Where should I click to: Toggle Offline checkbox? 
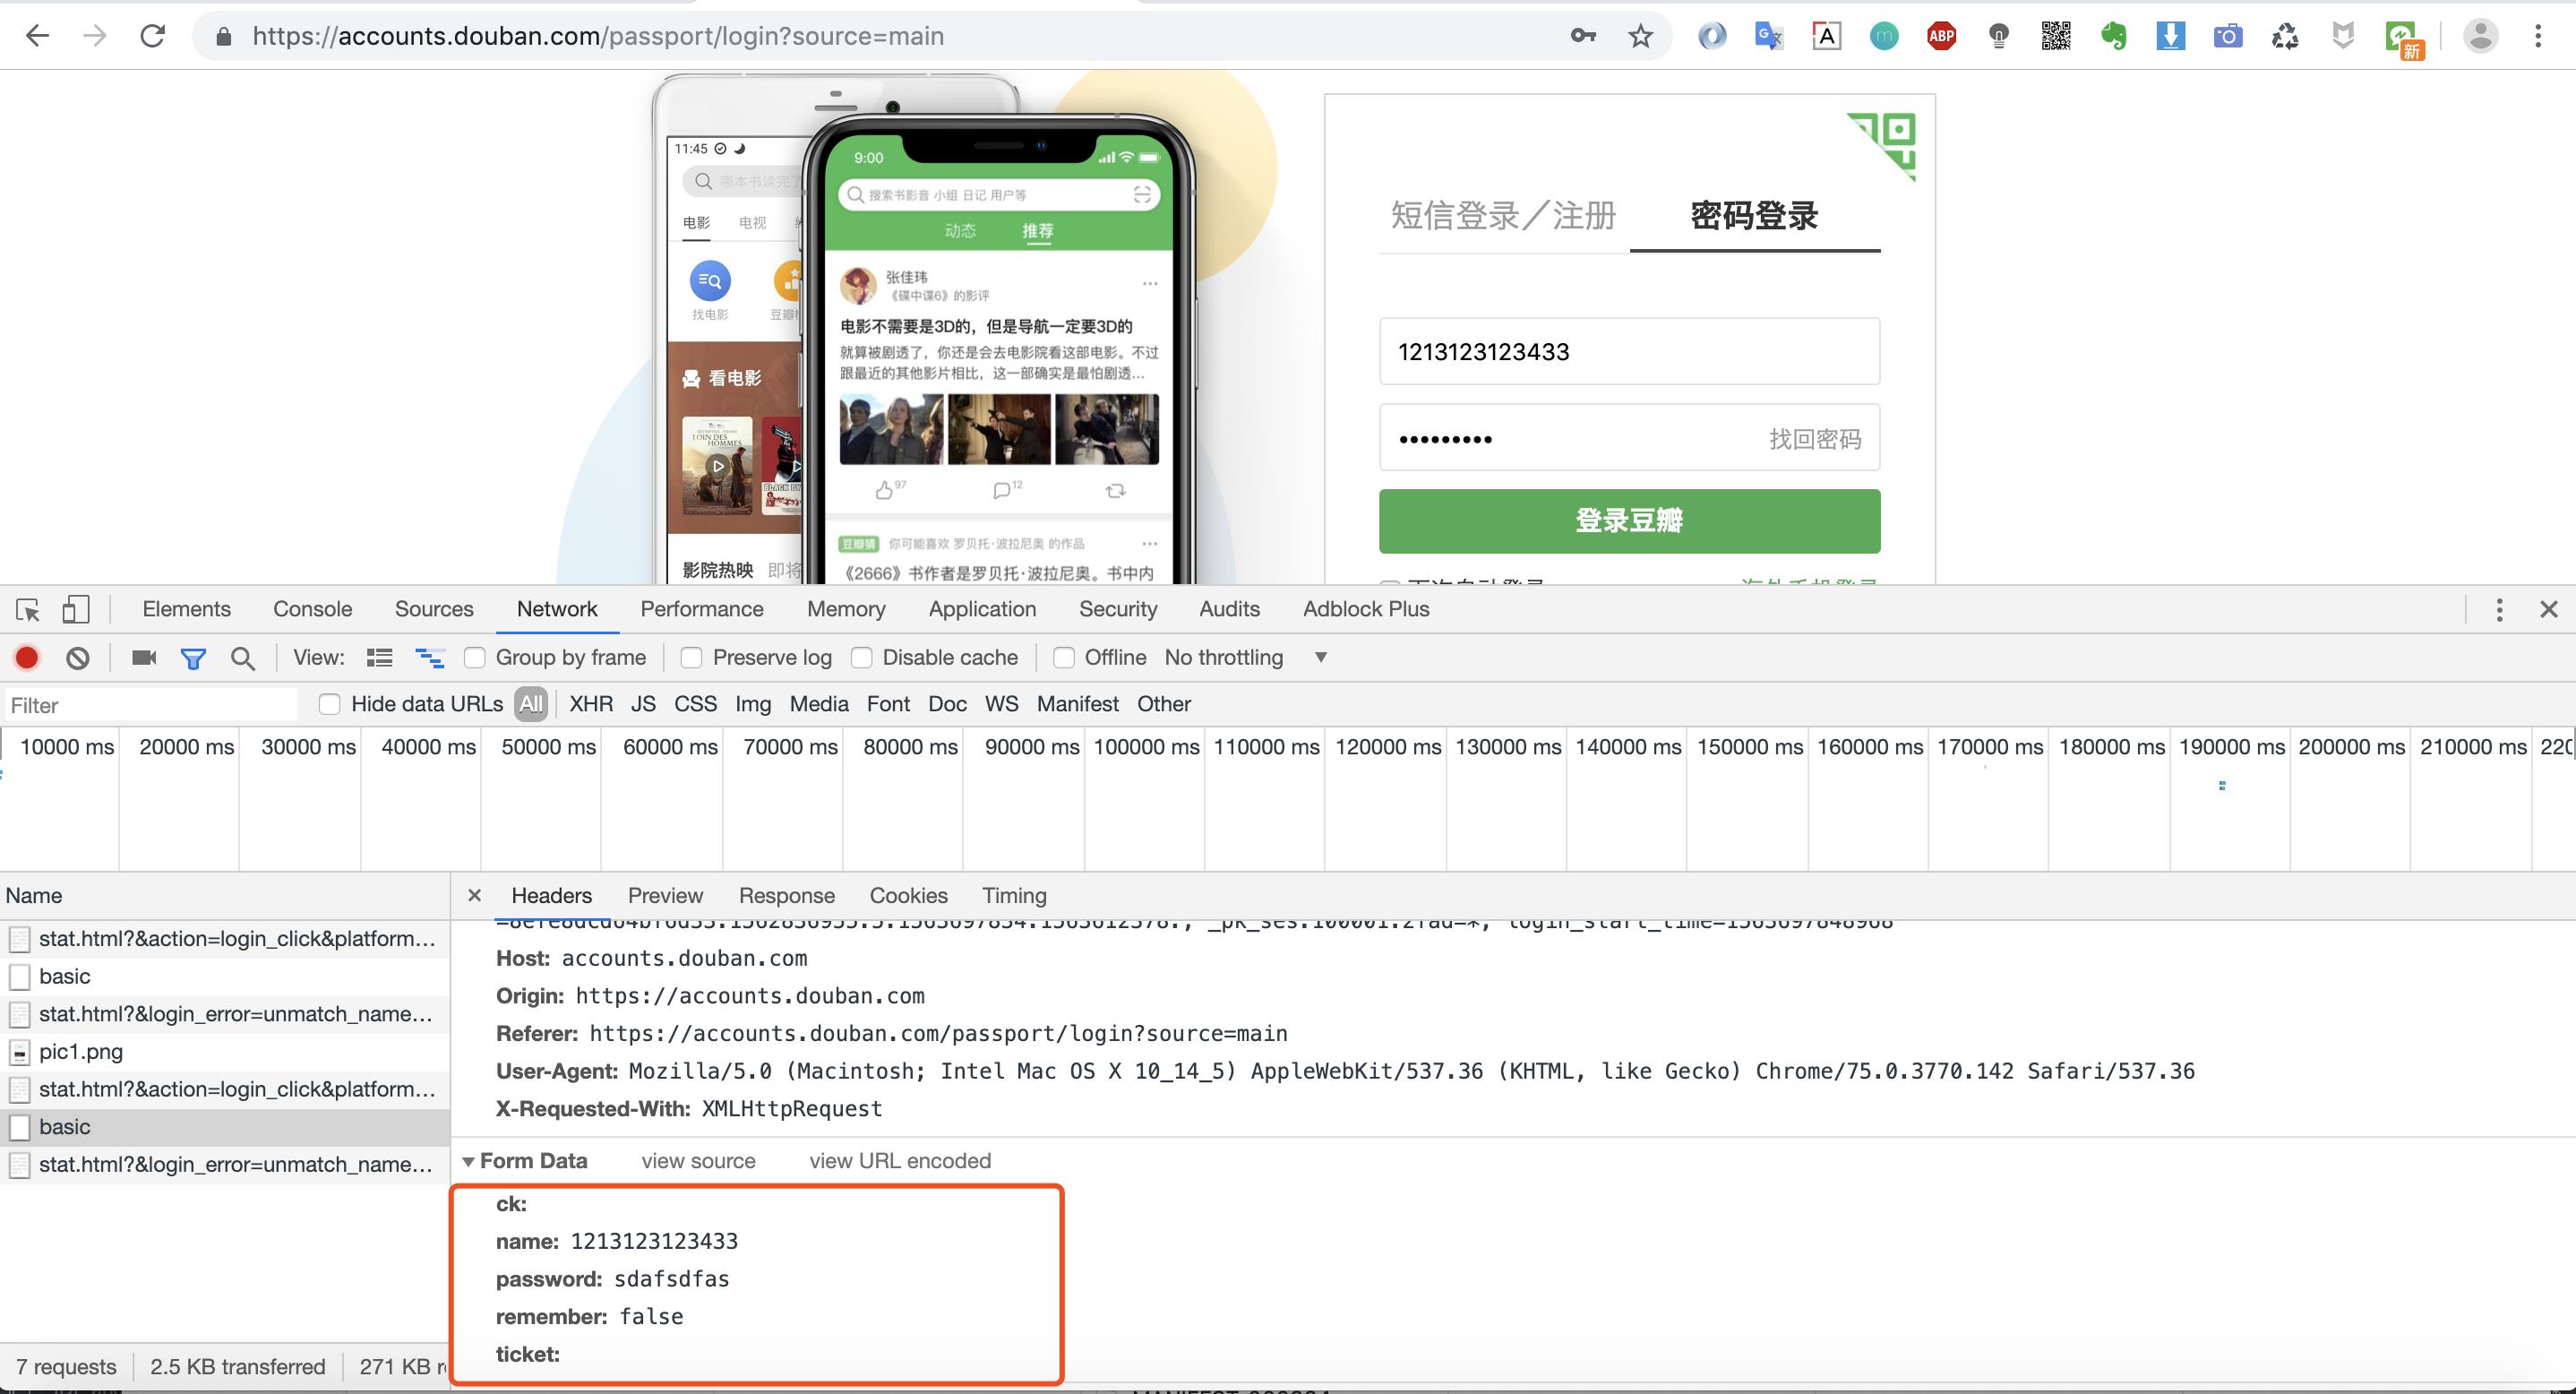(x=1064, y=657)
